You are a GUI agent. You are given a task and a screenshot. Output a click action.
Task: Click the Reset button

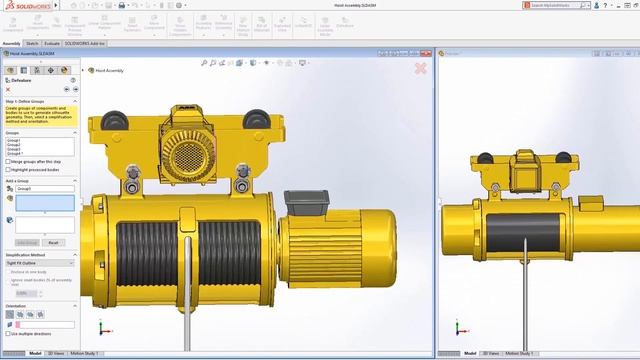(x=53, y=242)
